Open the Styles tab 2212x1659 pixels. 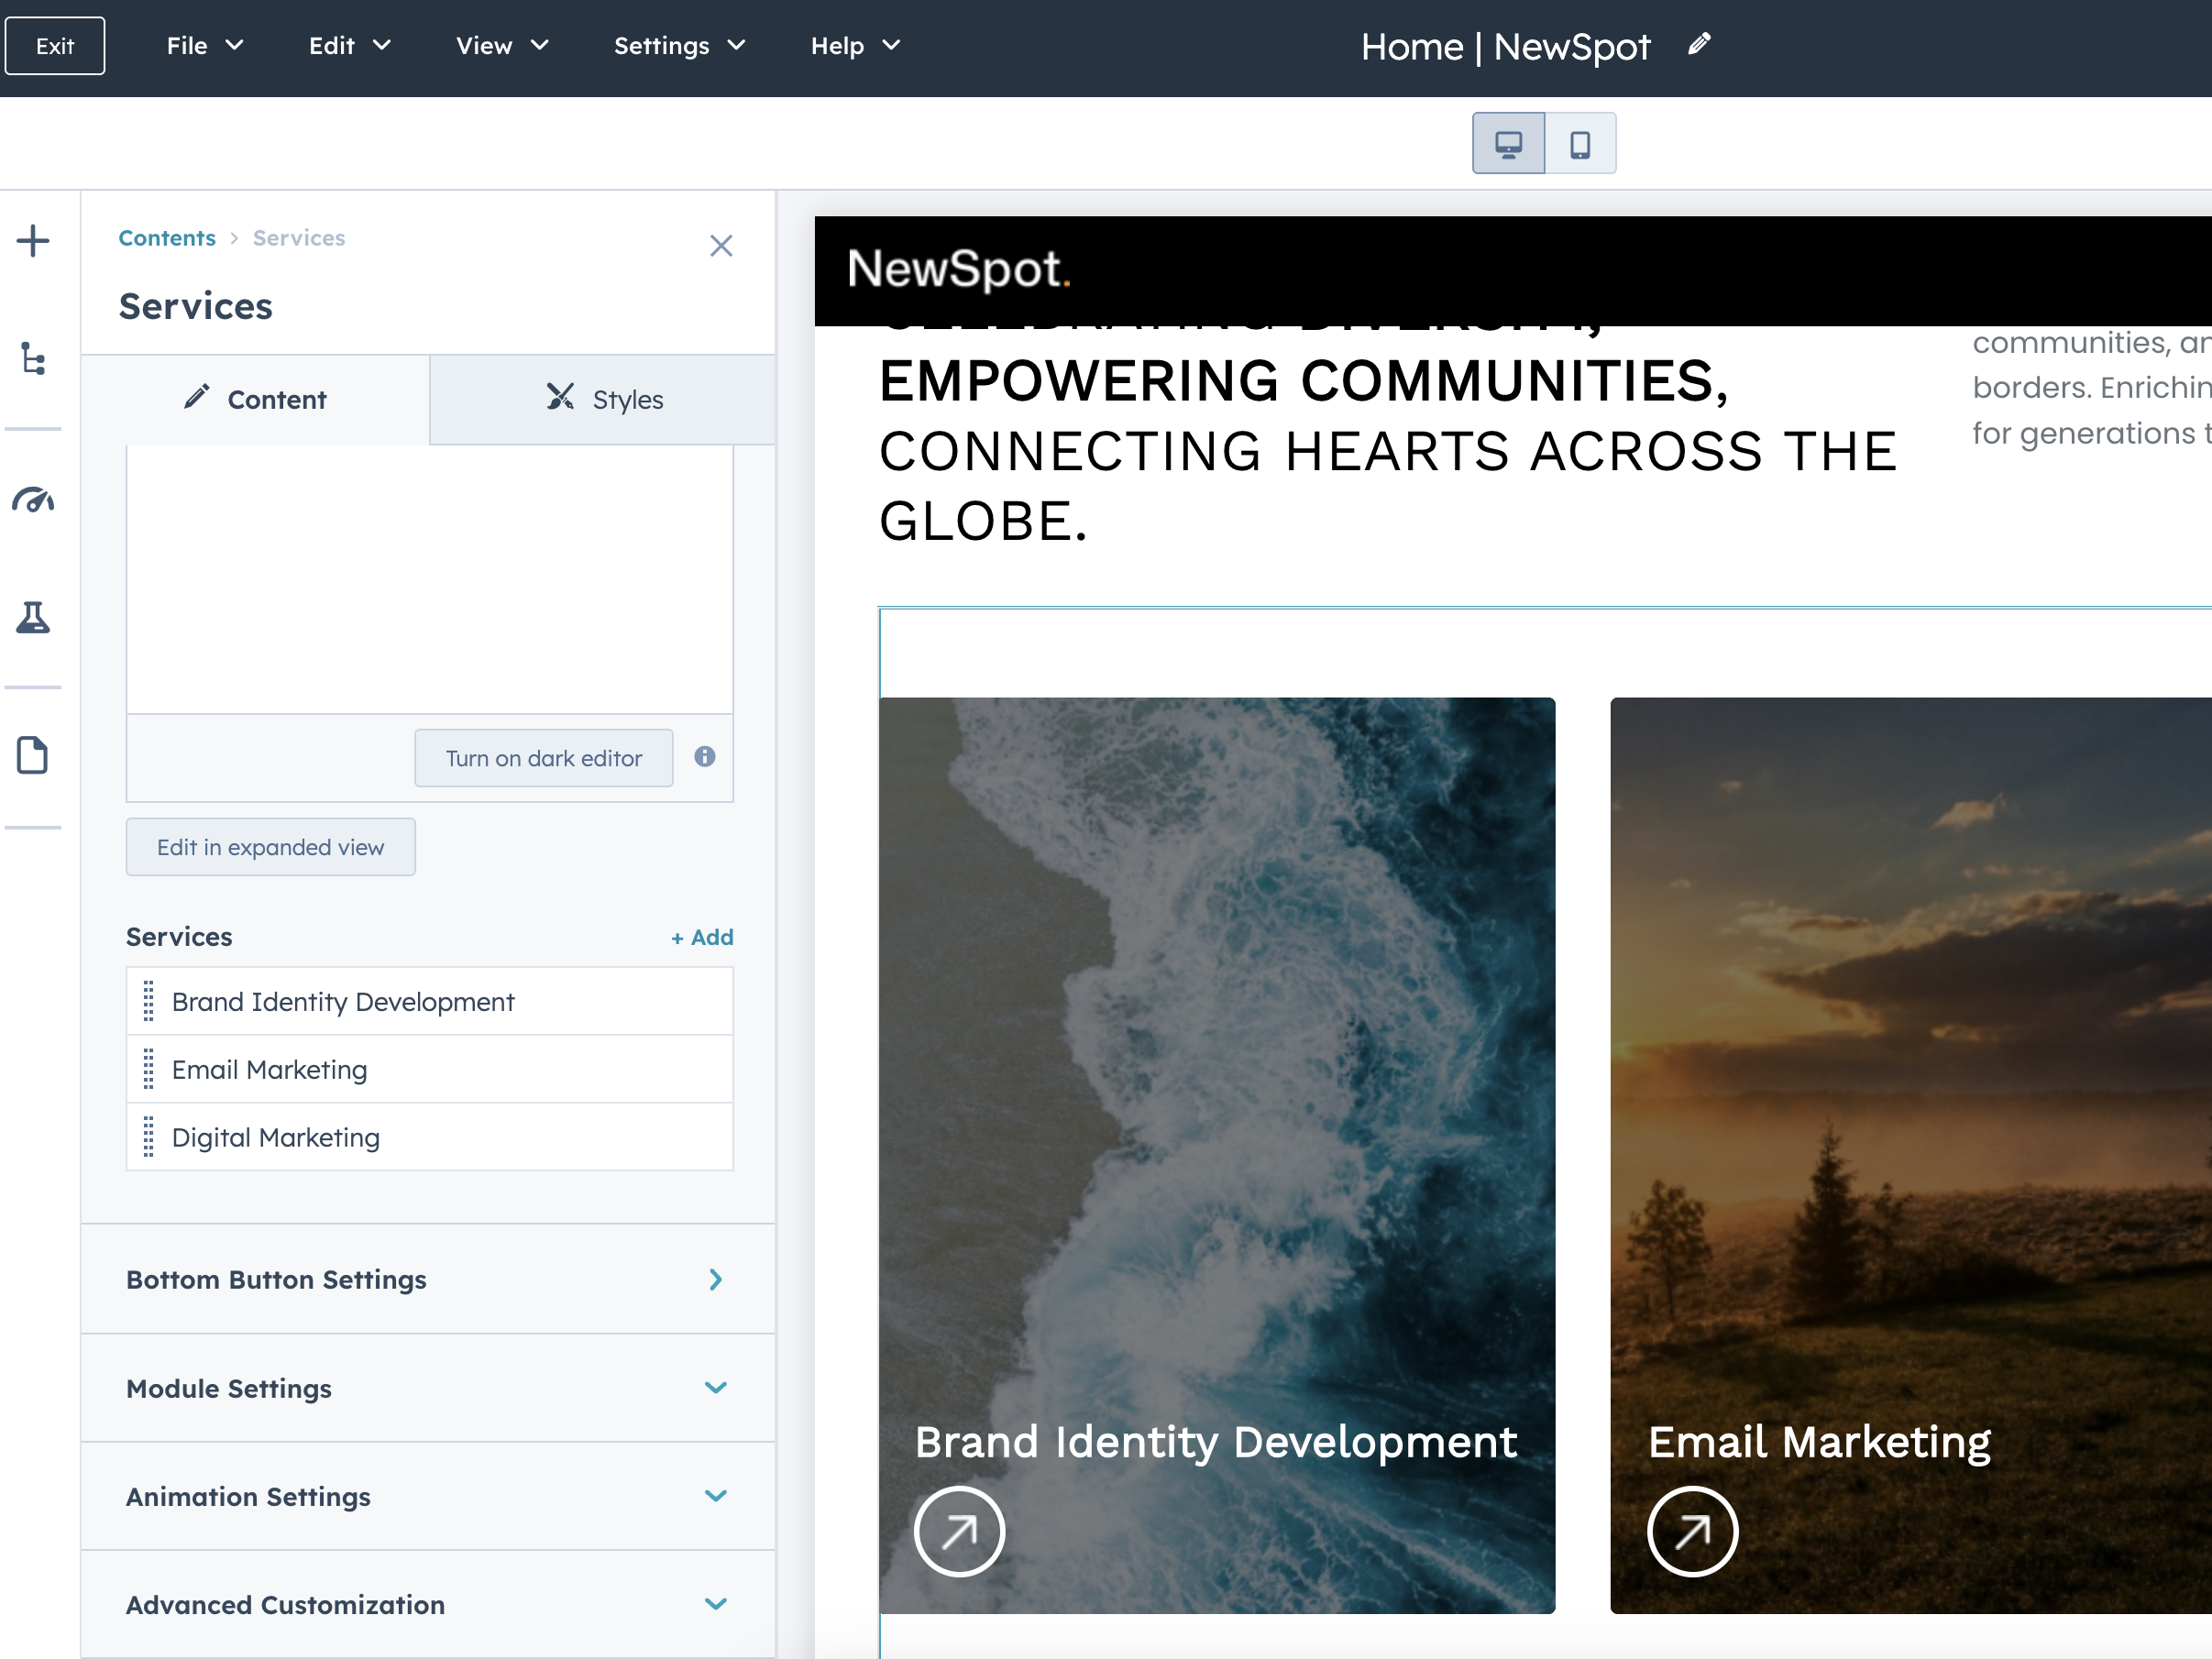coord(603,400)
